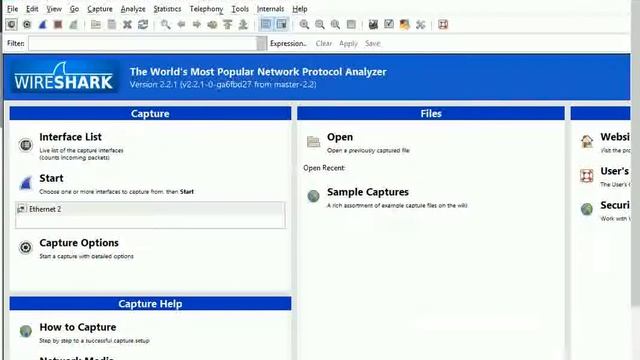
Task: Click the Wireshark logo in the blue banner
Action: click(64, 77)
